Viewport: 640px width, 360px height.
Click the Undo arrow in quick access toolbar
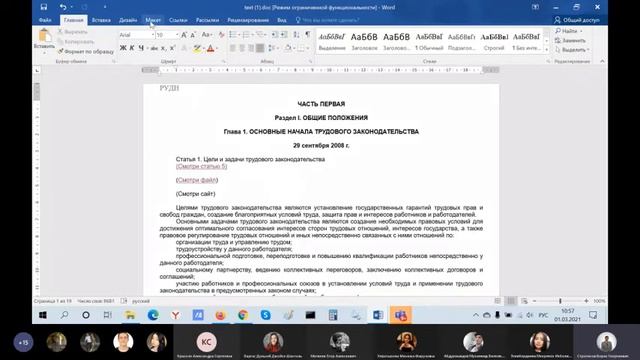(x=63, y=7)
